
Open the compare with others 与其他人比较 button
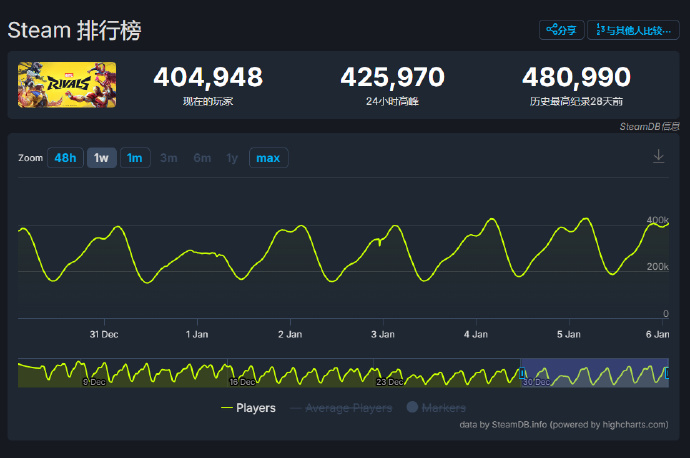633,30
